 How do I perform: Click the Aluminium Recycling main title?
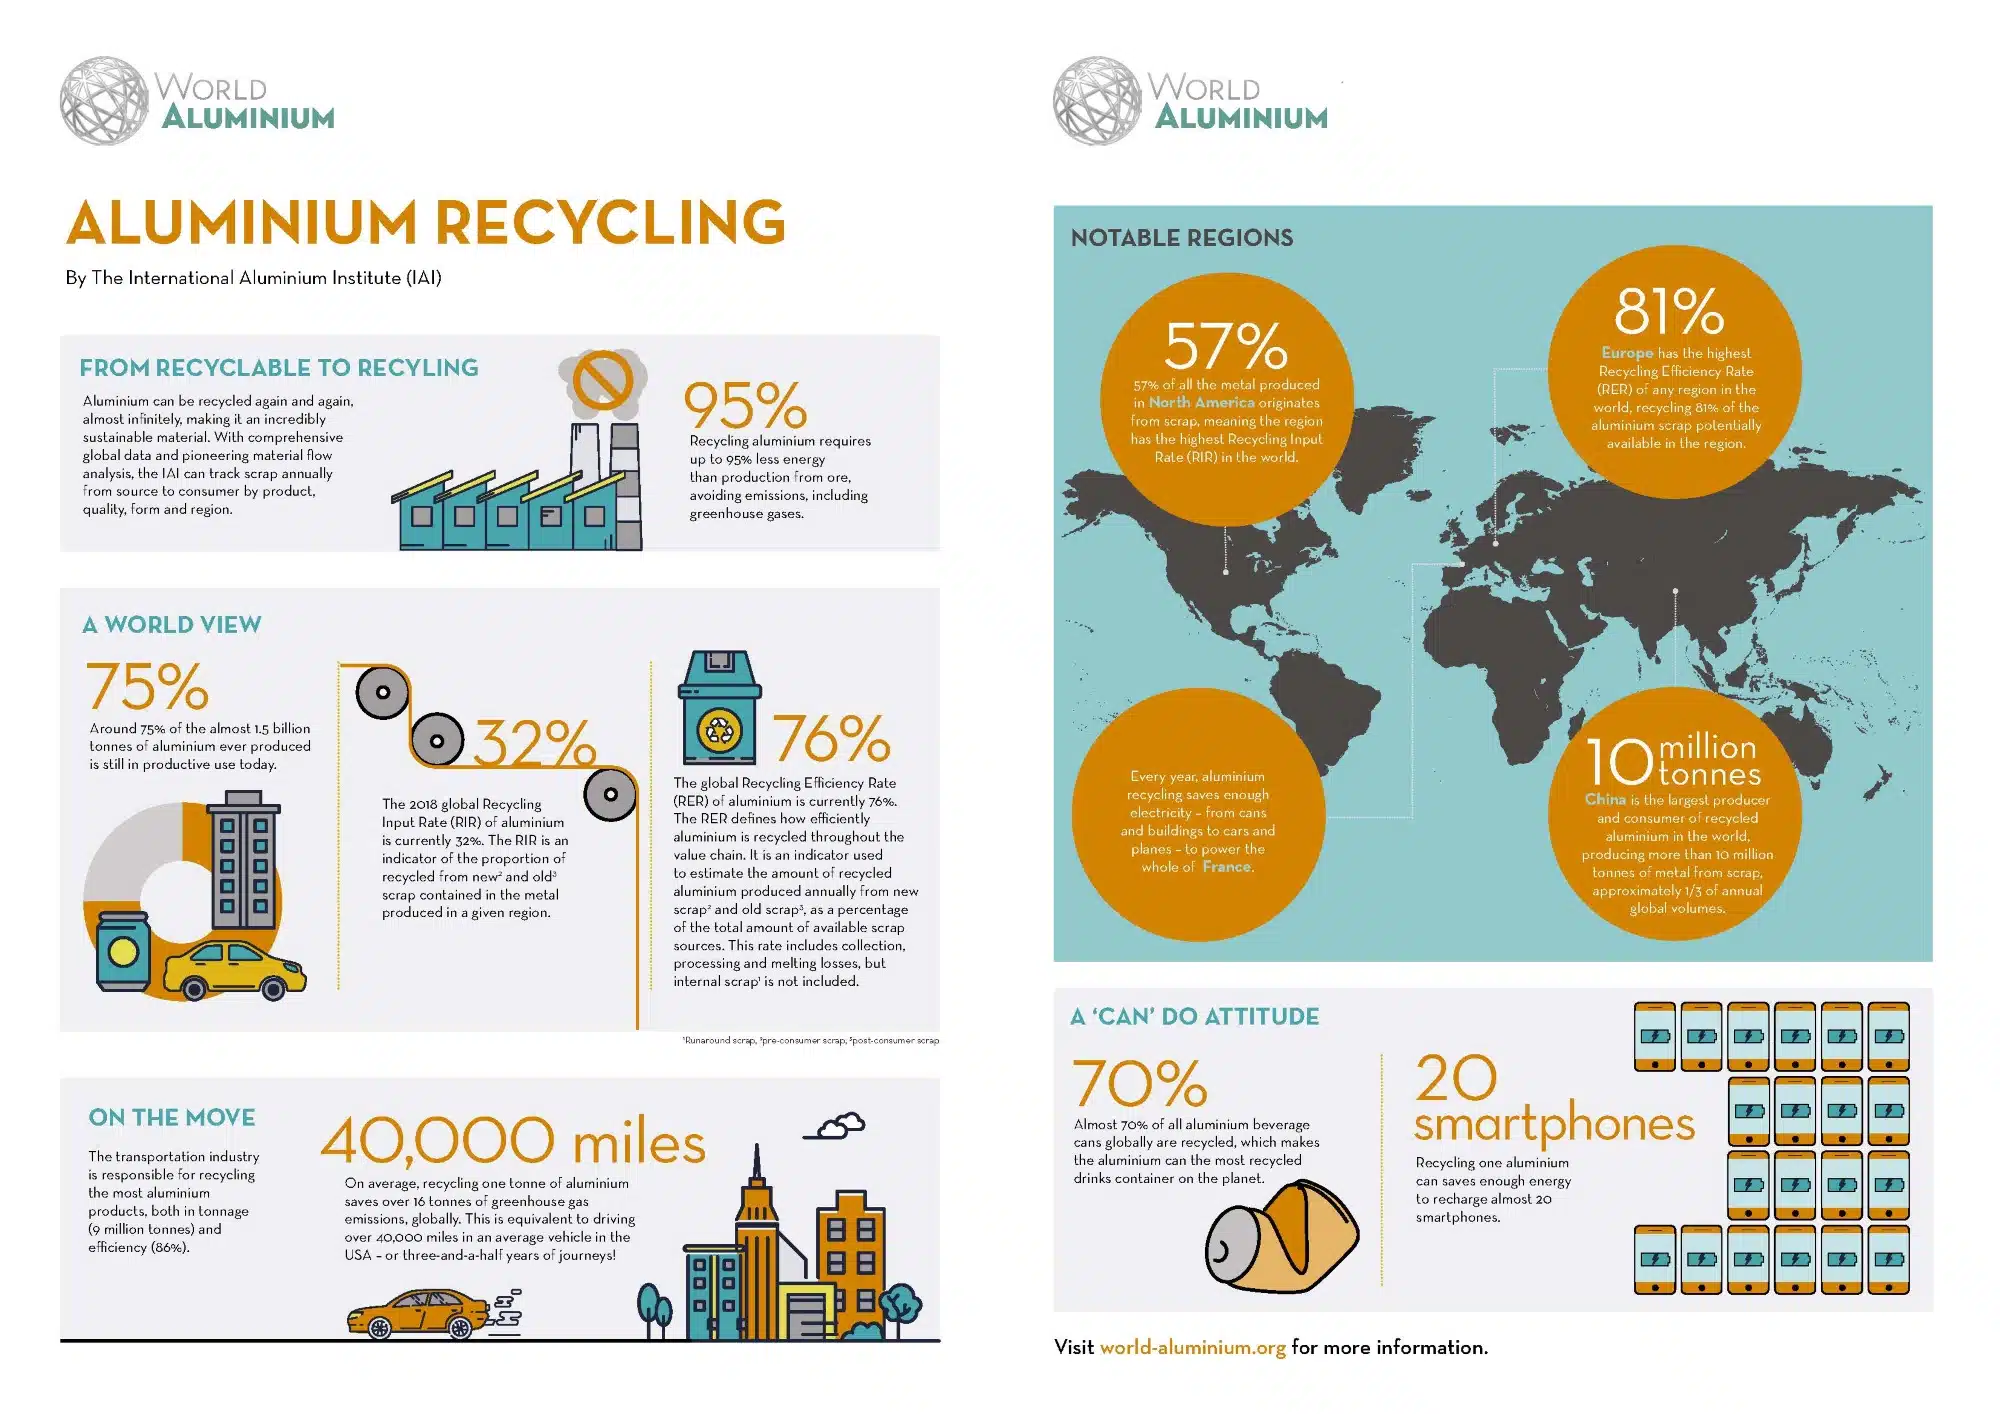point(426,222)
